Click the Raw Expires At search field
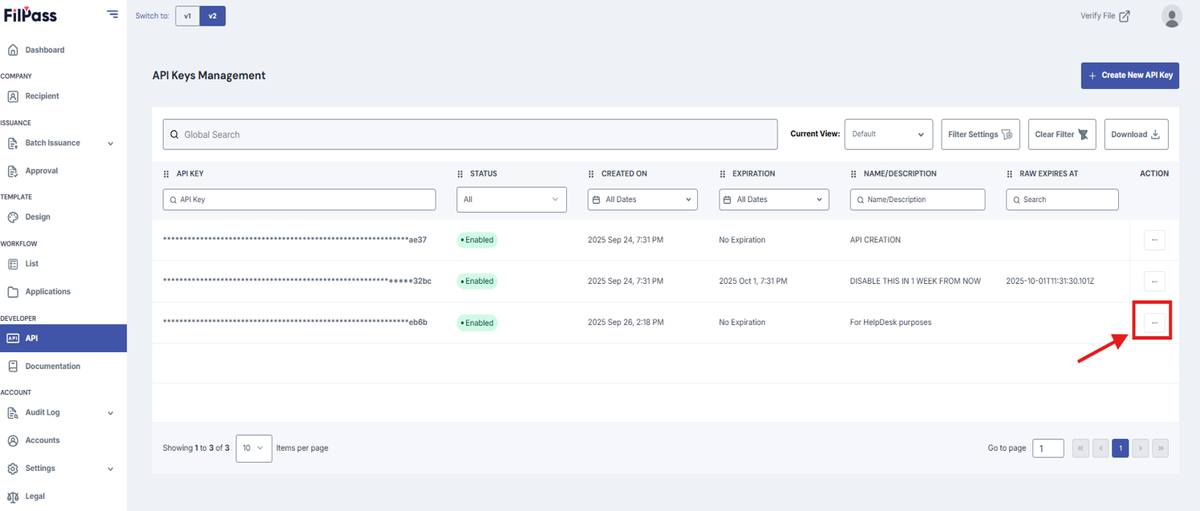This screenshot has width=1200, height=511. pos(1062,199)
